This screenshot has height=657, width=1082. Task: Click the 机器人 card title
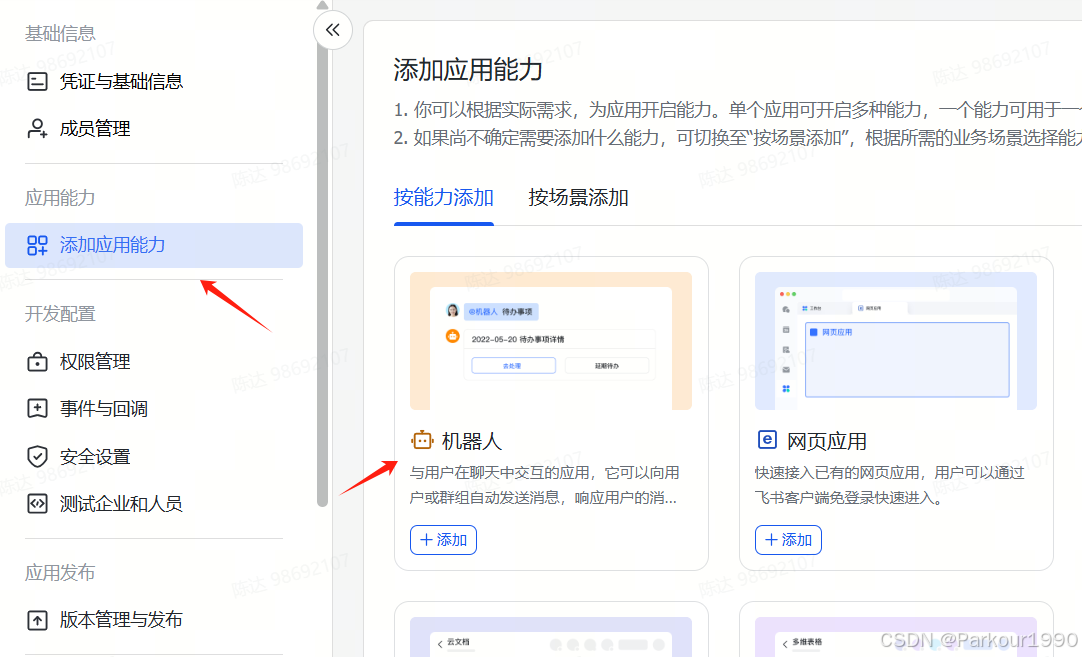pos(472,441)
